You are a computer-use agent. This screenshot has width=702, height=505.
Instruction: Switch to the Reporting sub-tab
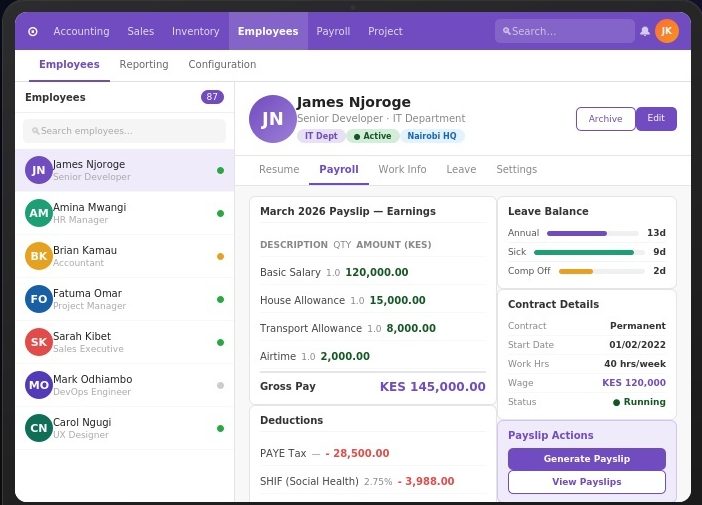144,64
